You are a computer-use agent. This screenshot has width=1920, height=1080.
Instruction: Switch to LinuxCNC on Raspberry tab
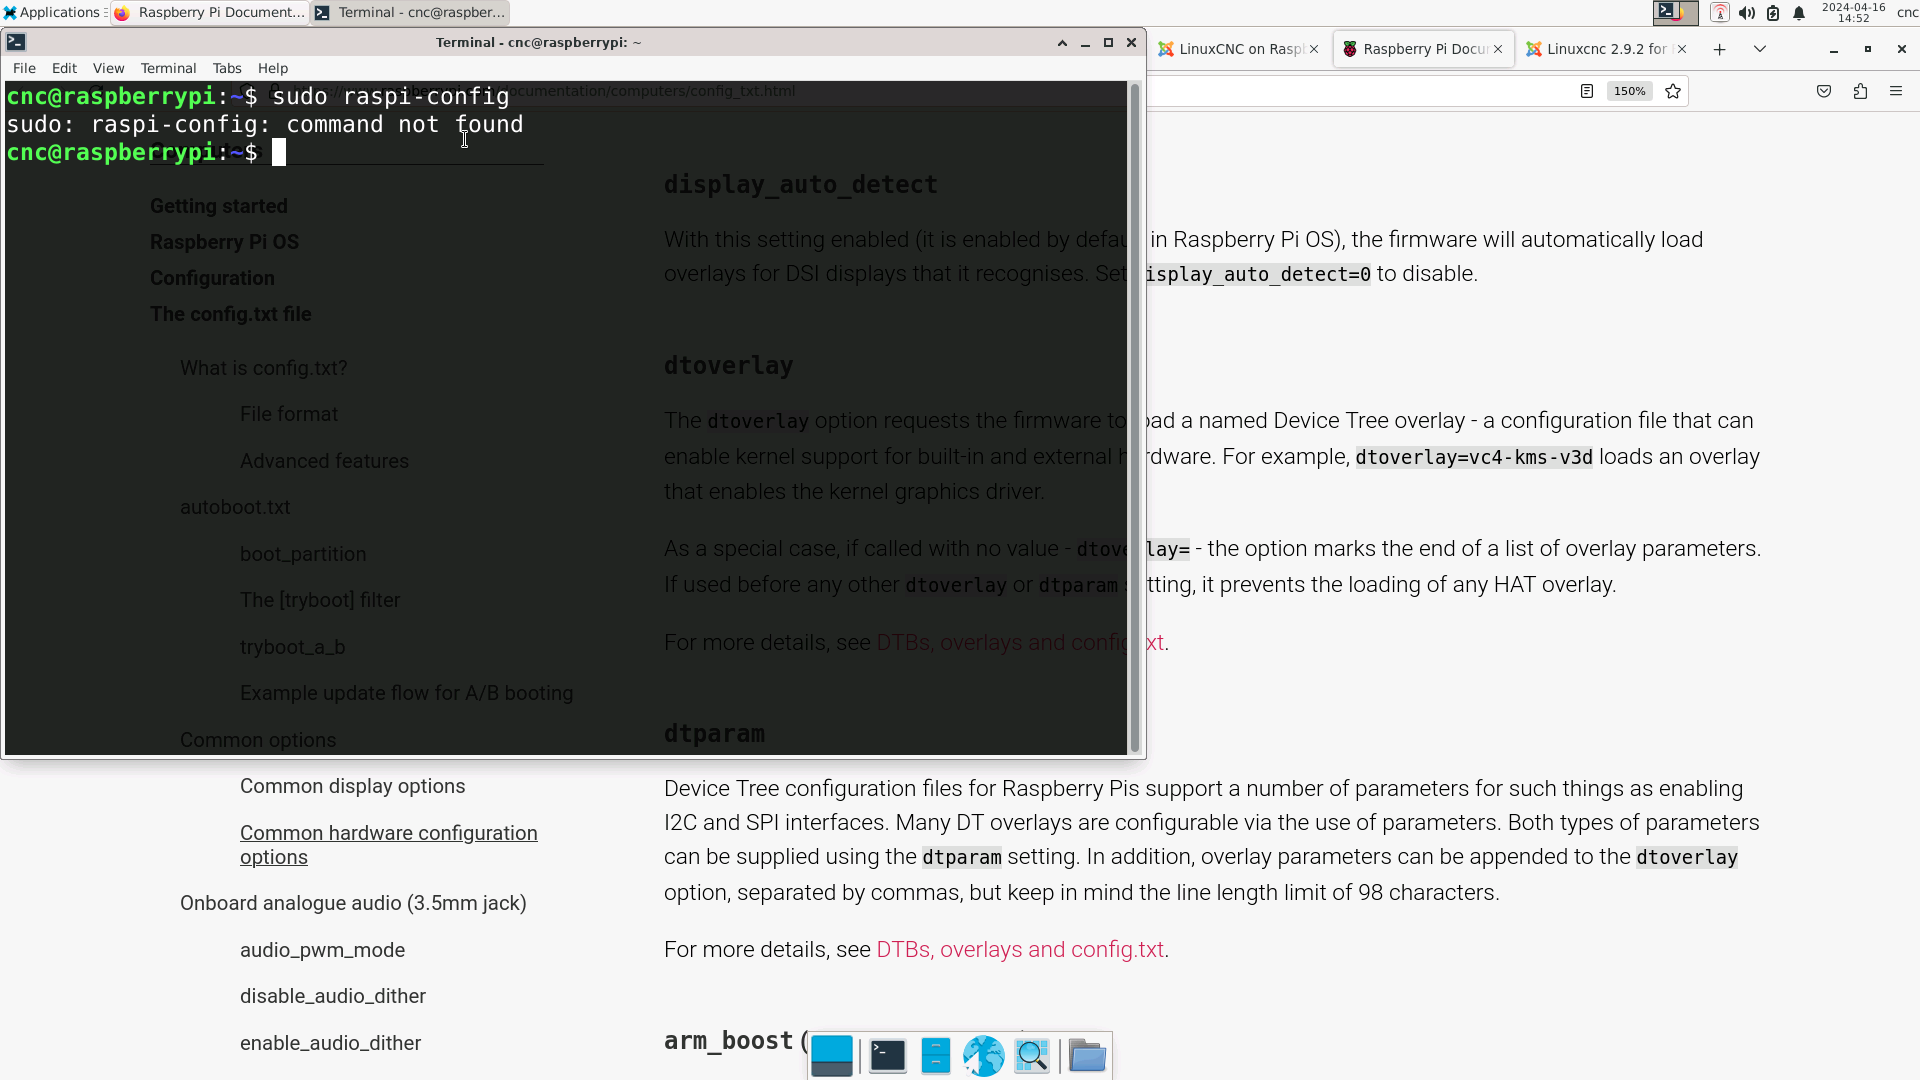(1238, 49)
